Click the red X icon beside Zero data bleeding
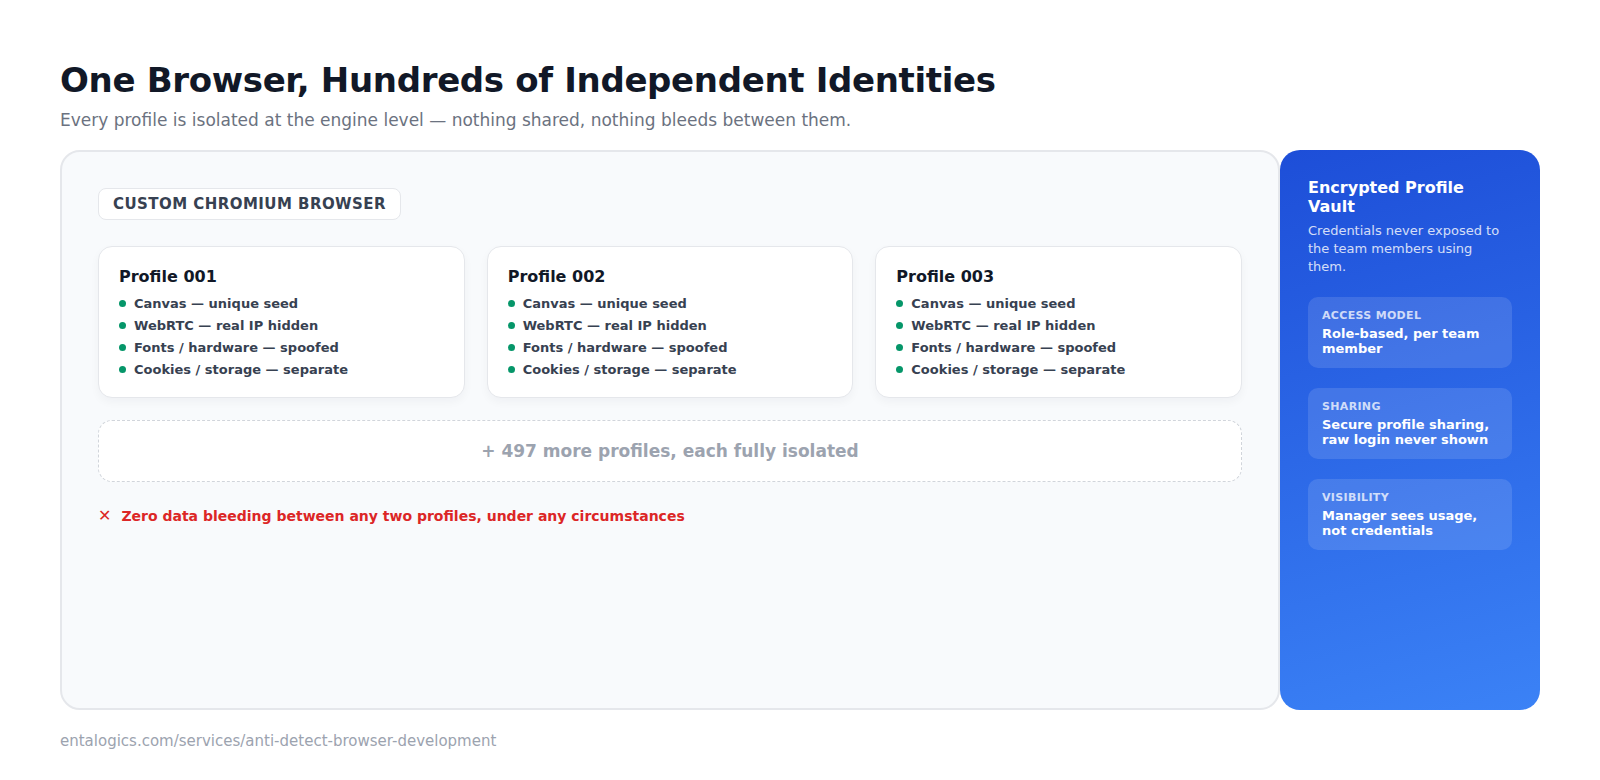1600x780 pixels. [x=105, y=516]
